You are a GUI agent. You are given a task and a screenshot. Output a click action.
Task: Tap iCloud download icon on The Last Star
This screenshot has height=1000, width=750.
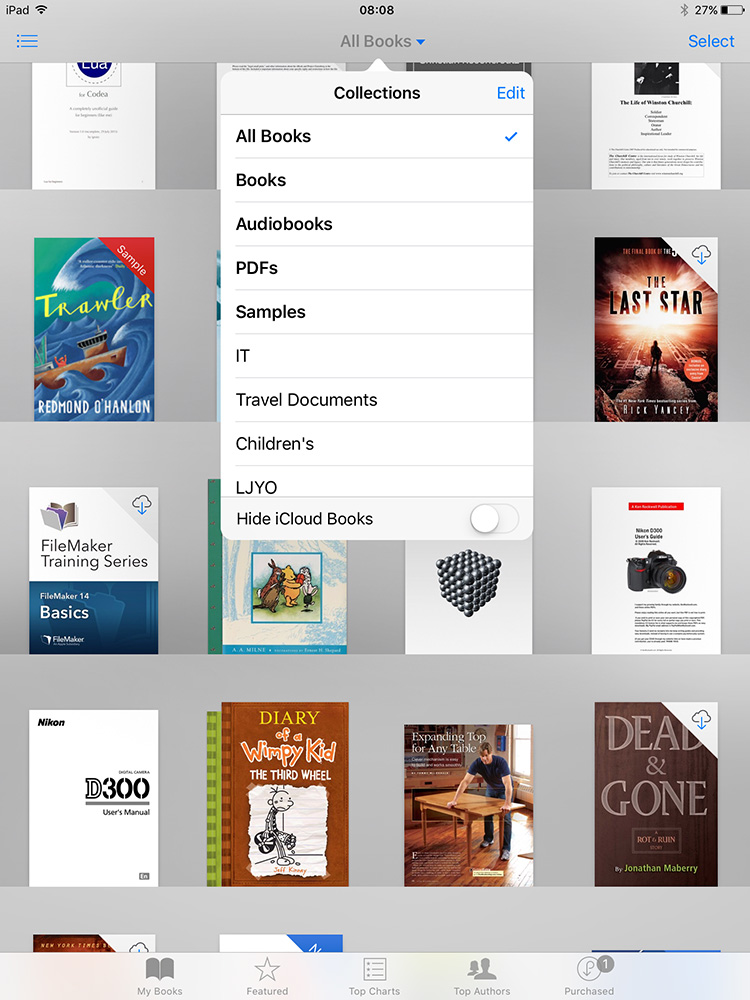pos(701,256)
